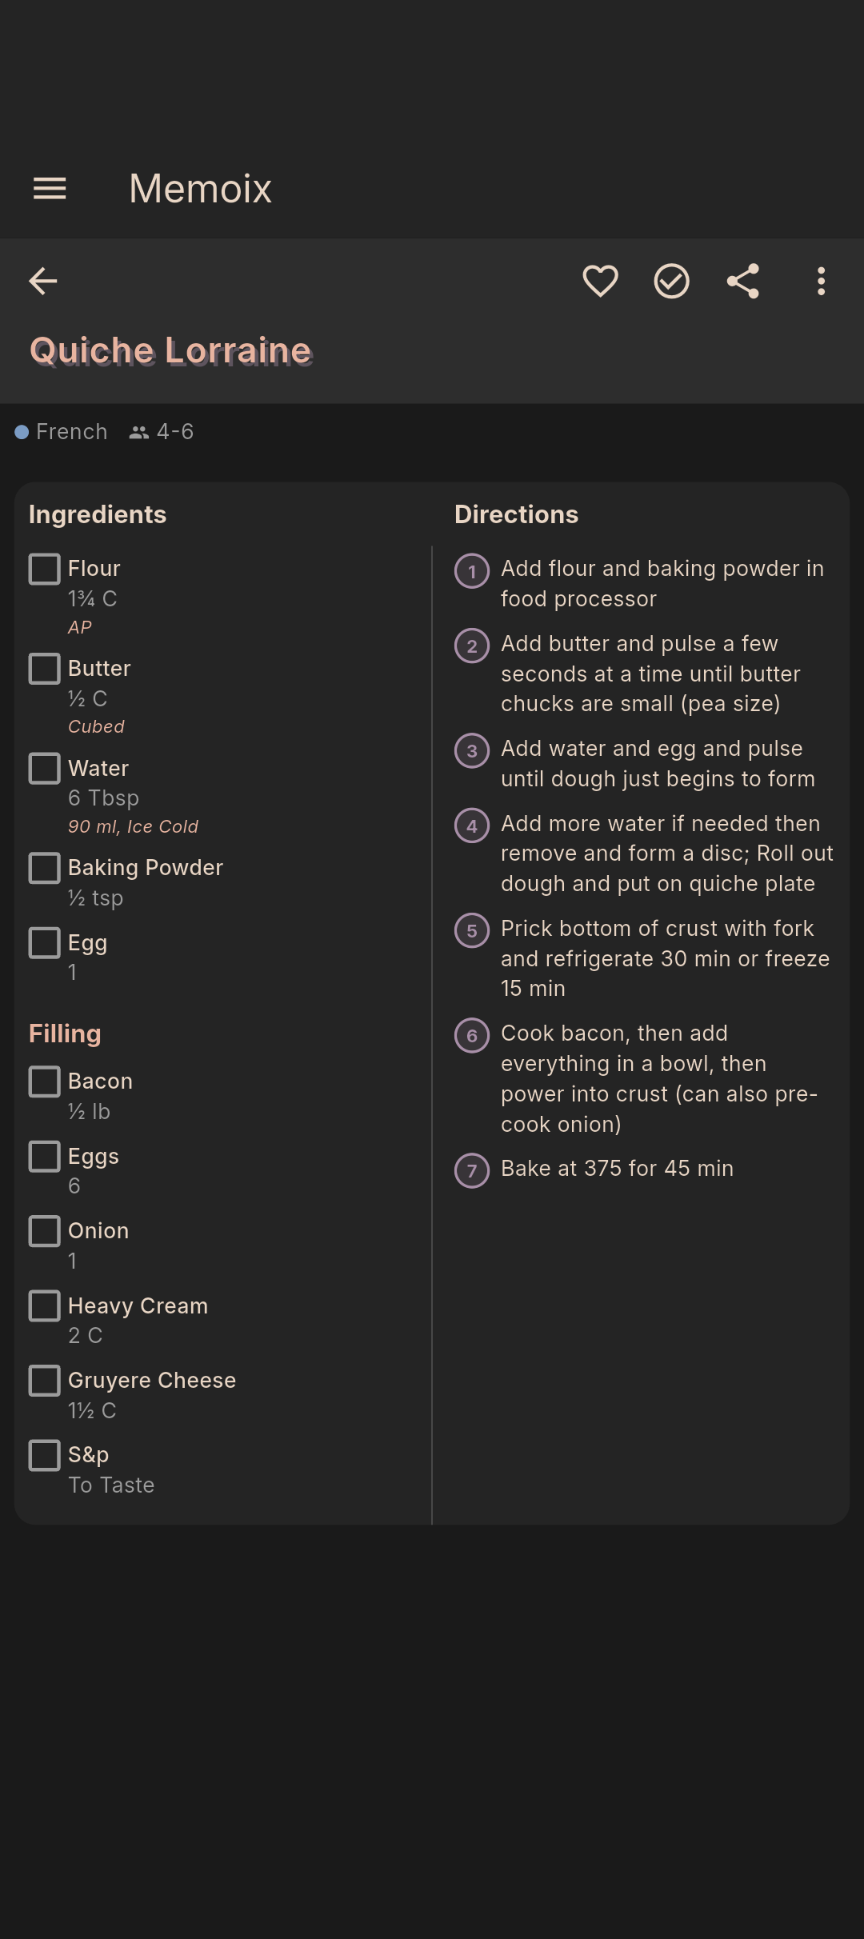This screenshot has height=1939, width=864.
Task: Tick the Gruyere Cheese checkbox
Action: pyautogui.click(x=44, y=1380)
